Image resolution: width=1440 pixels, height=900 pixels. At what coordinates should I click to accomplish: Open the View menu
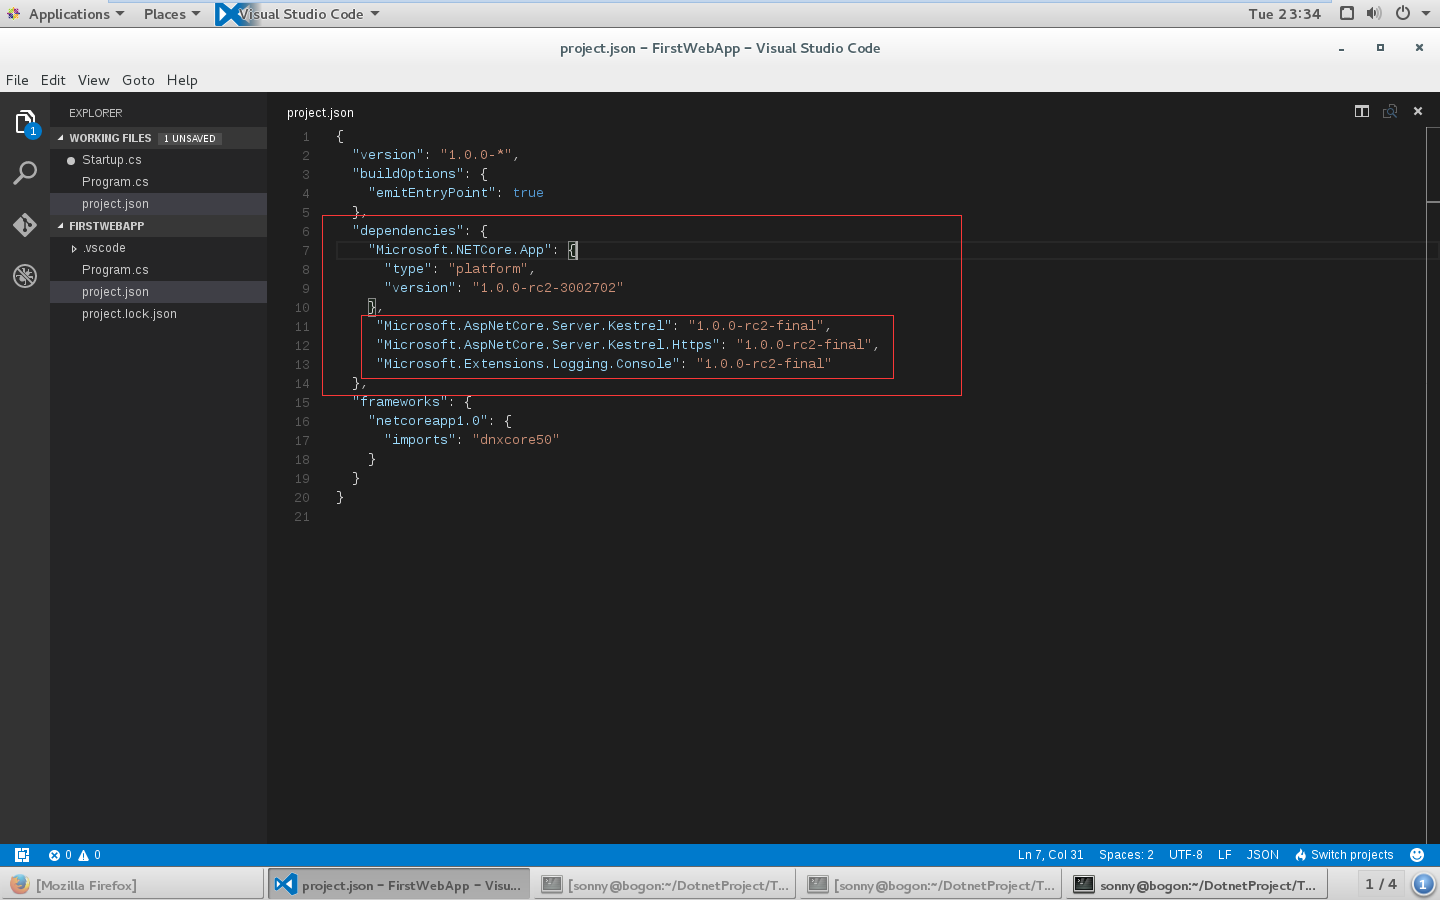(93, 80)
